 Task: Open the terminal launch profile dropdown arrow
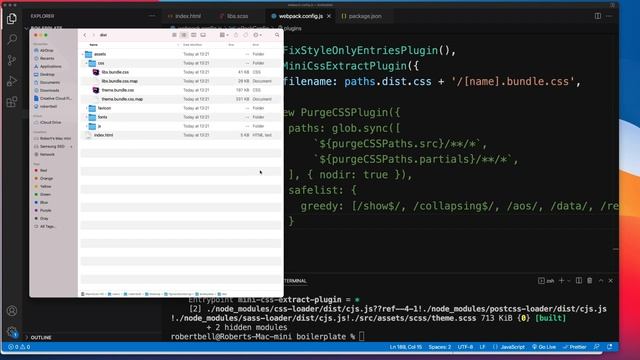569,280
